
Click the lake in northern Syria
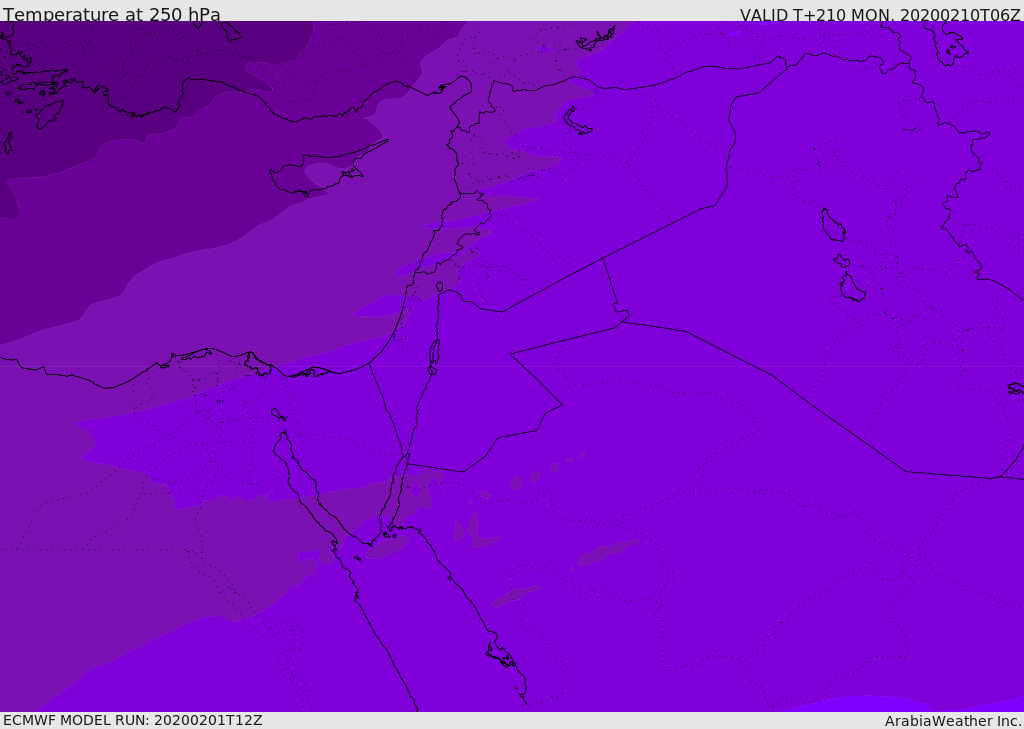tap(577, 122)
